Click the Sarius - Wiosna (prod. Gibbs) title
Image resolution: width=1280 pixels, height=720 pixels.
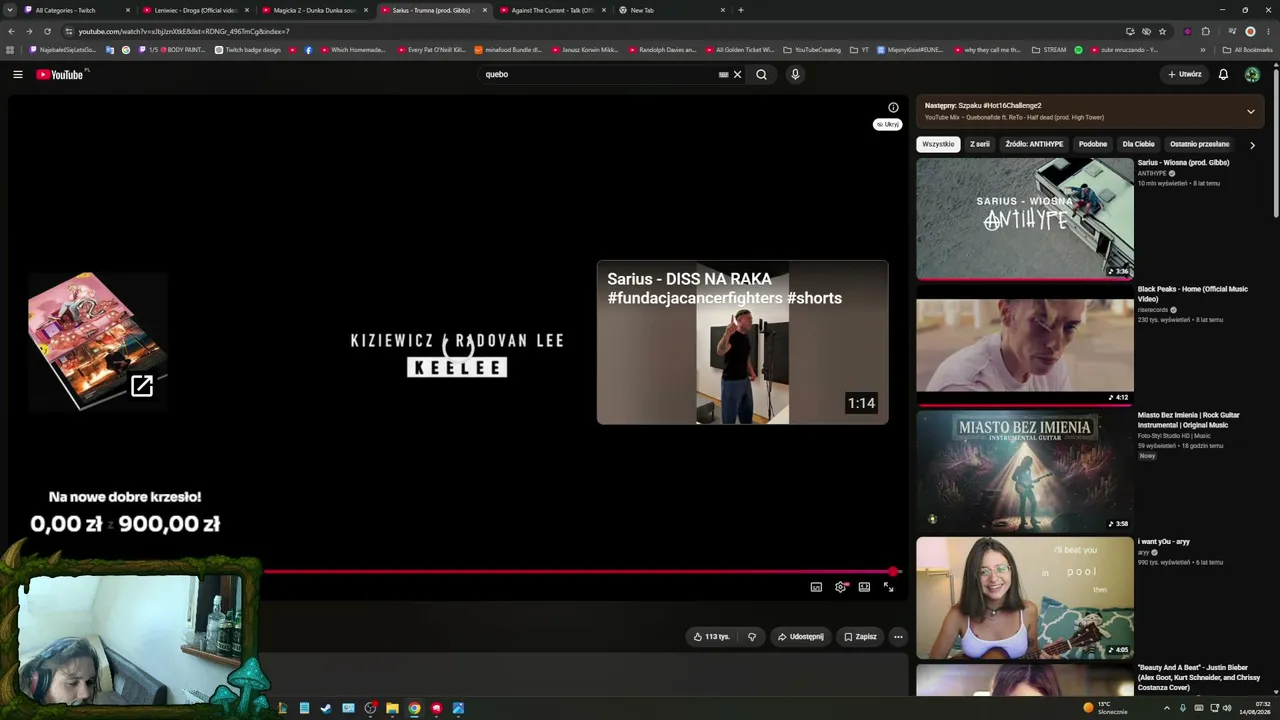1183,162
